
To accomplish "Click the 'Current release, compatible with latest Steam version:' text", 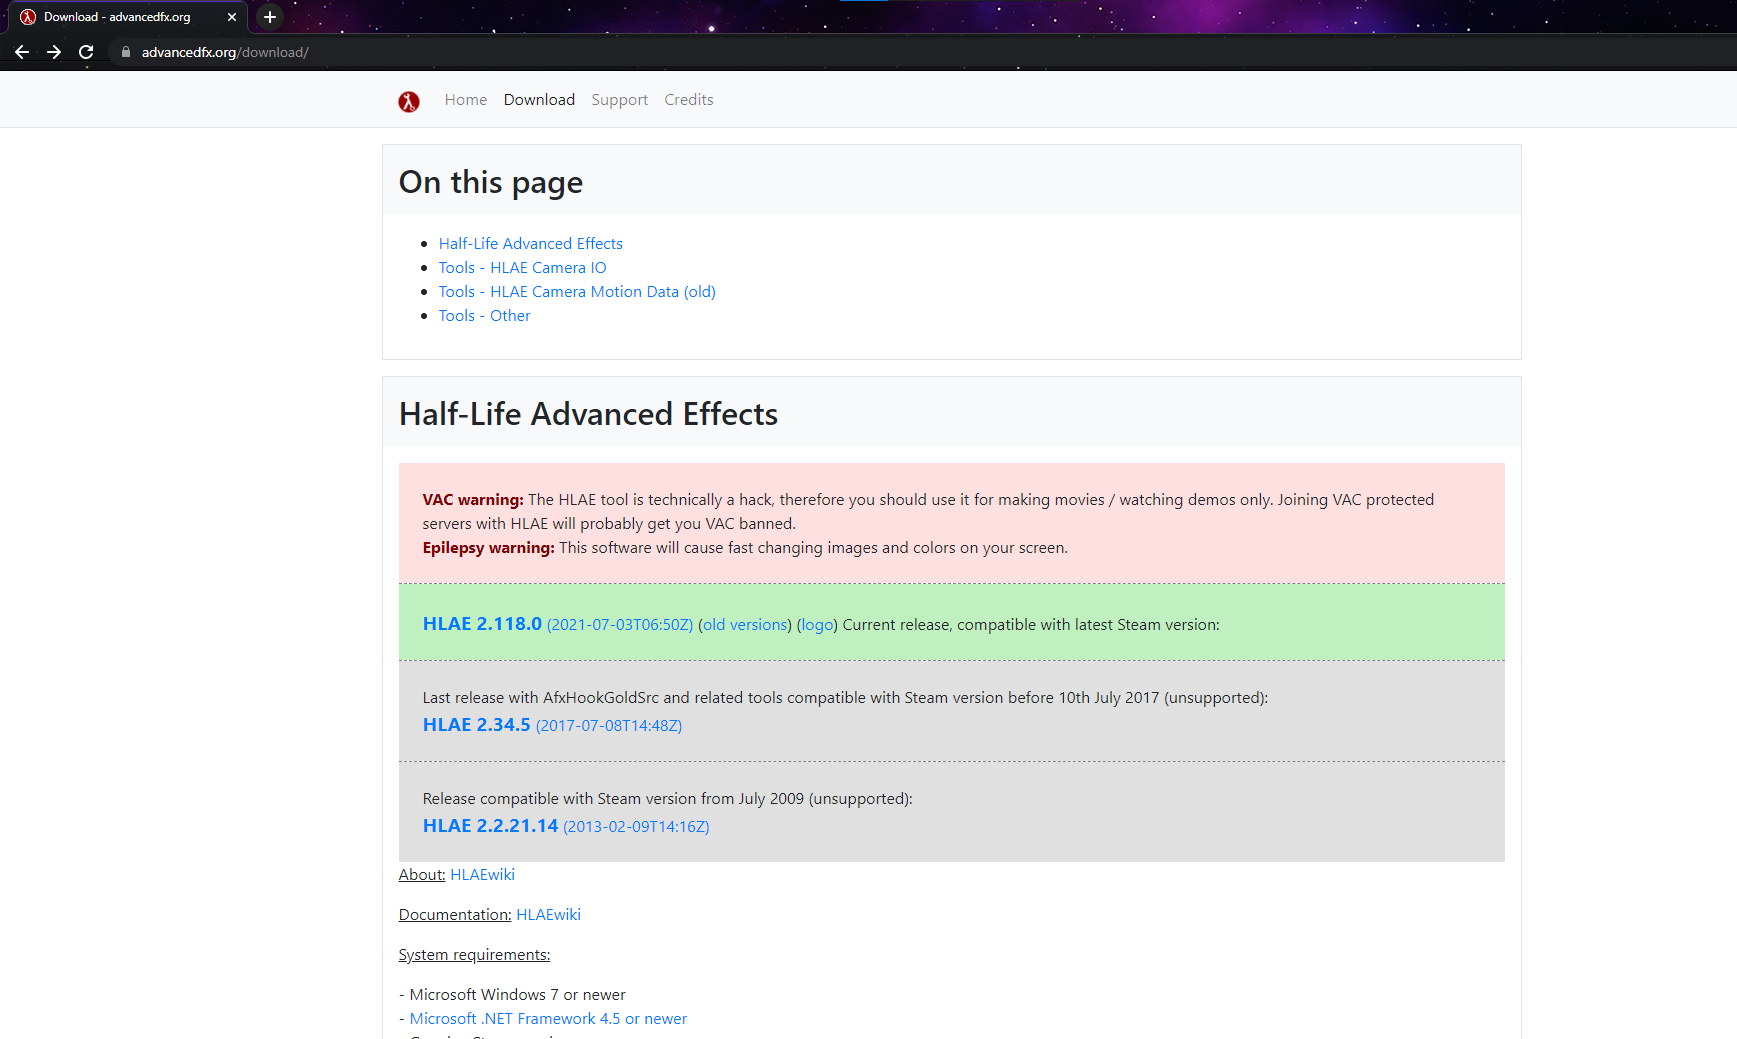I will (1031, 625).
